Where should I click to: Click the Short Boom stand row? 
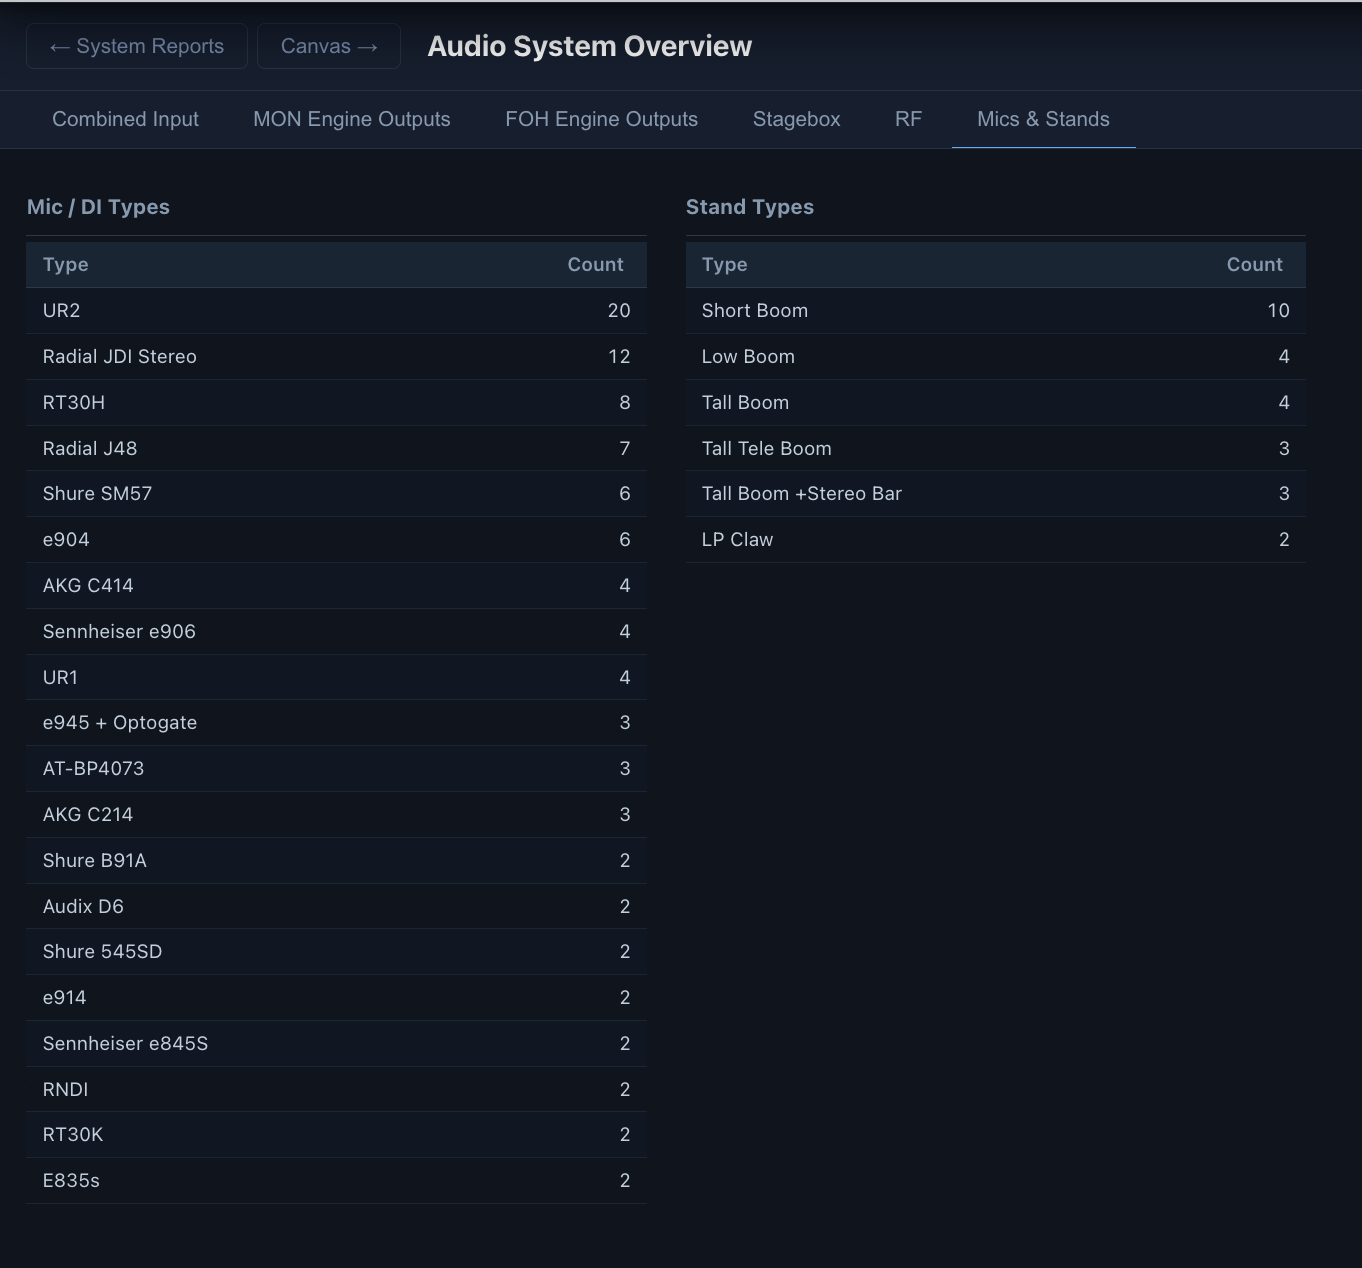(996, 311)
